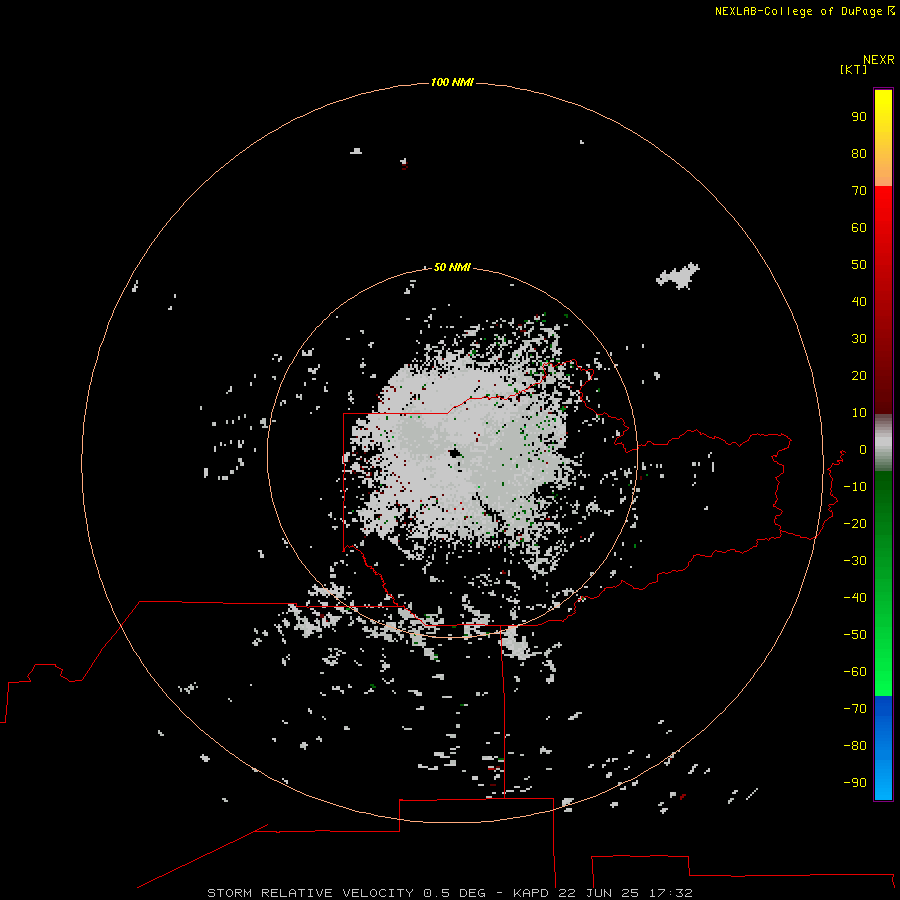Click the Storm Relative Velocity KAPD caption
The width and height of the screenshot is (900, 900).
[x=449, y=893]
